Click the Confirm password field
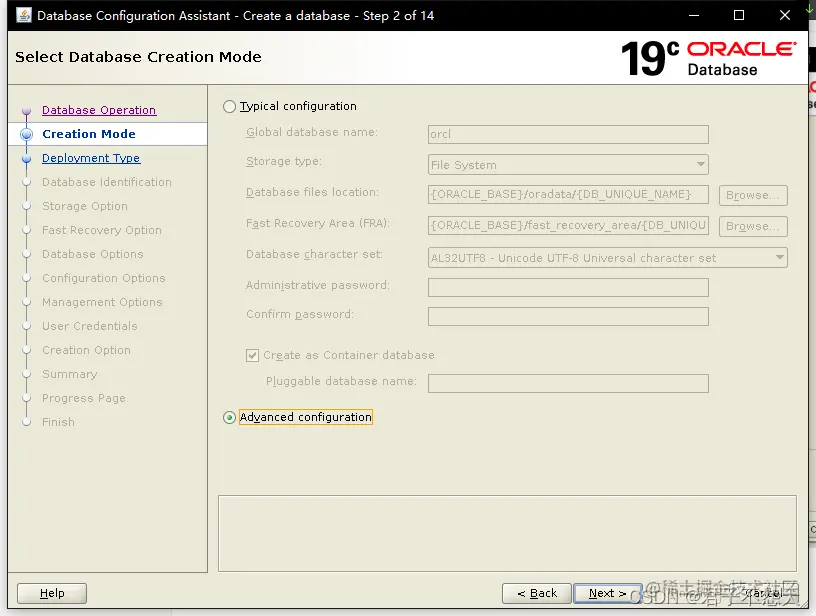Viewport: 816px width, 616px height. pos(568,316)
